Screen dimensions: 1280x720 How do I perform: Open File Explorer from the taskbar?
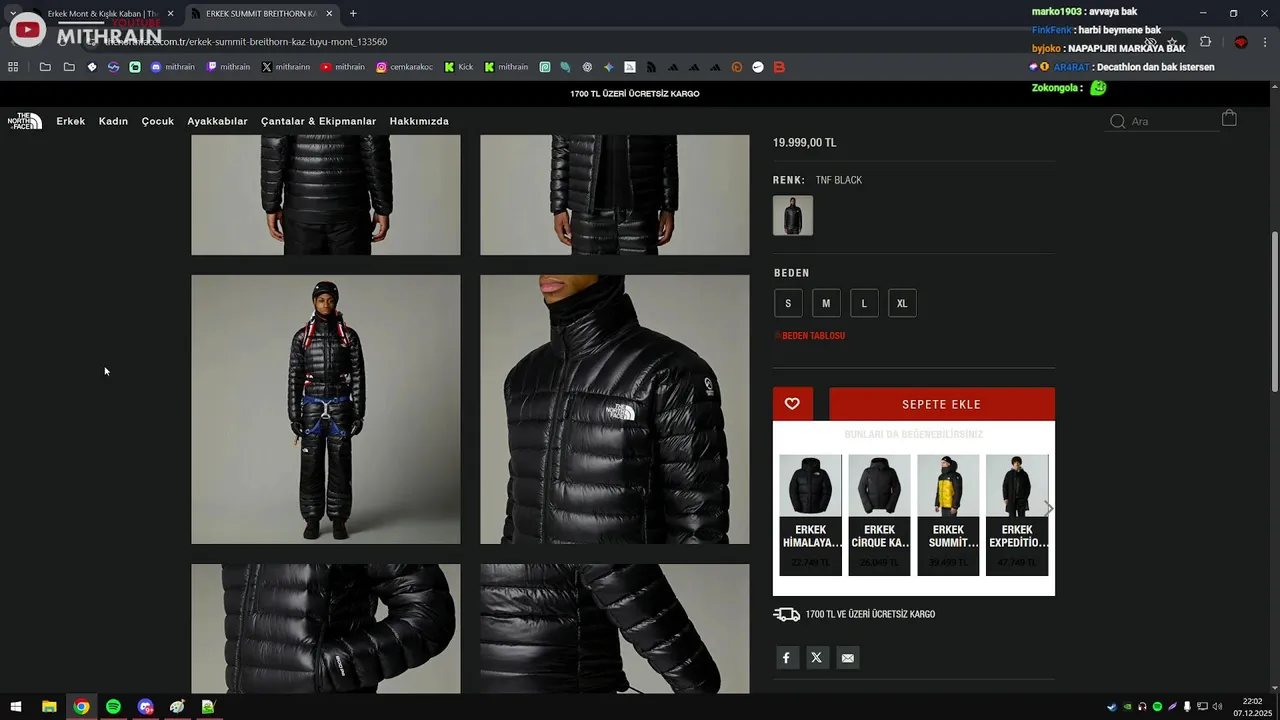point(49,707)
